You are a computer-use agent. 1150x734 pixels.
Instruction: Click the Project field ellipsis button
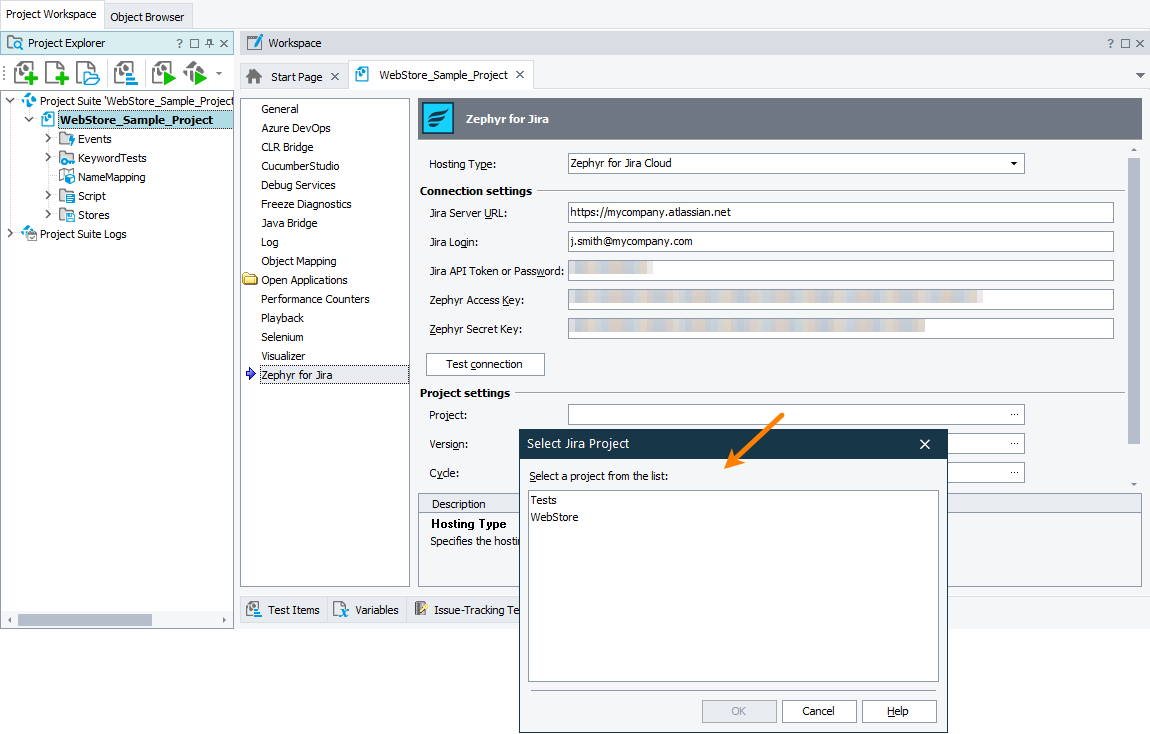[x=1014, y=415]
